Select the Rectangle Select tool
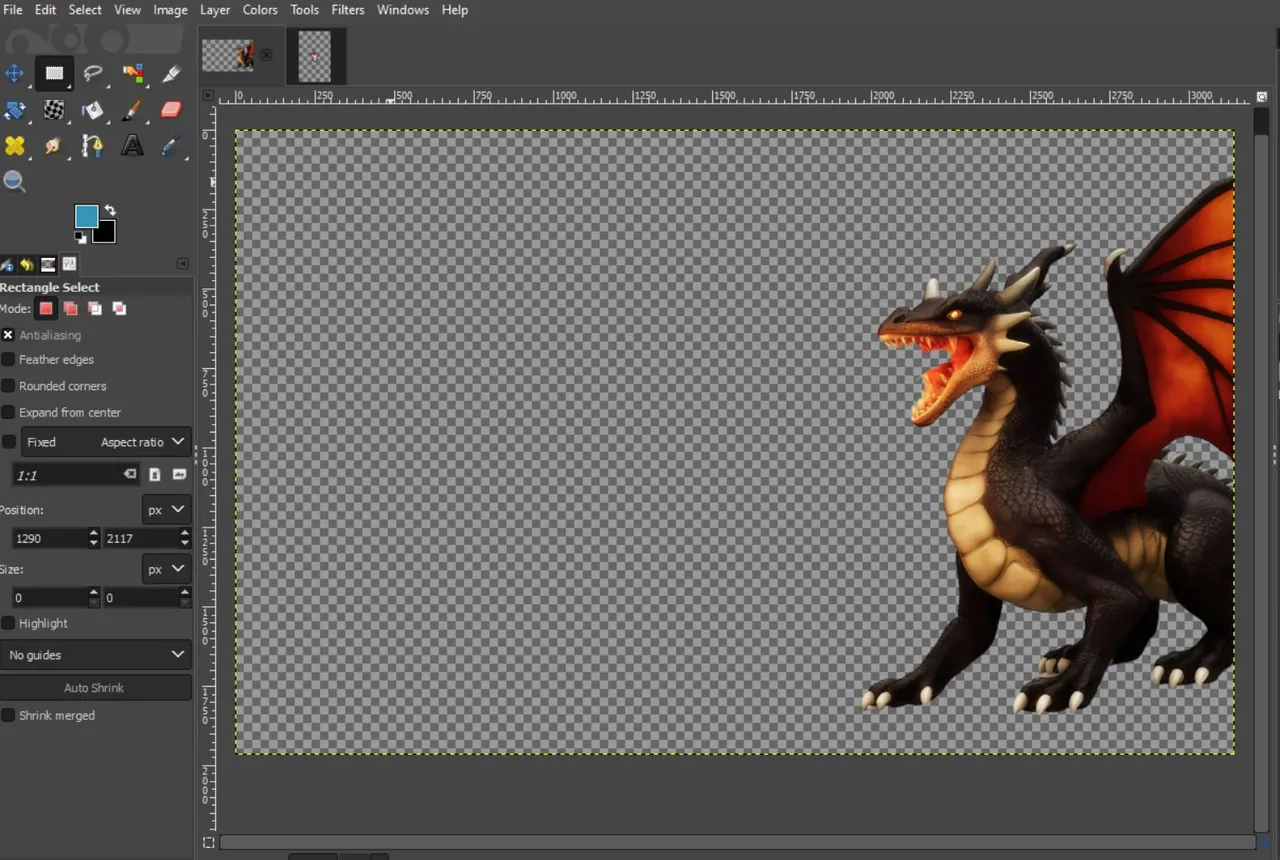The image size is (1280, 860). click(x=54, y=73)
